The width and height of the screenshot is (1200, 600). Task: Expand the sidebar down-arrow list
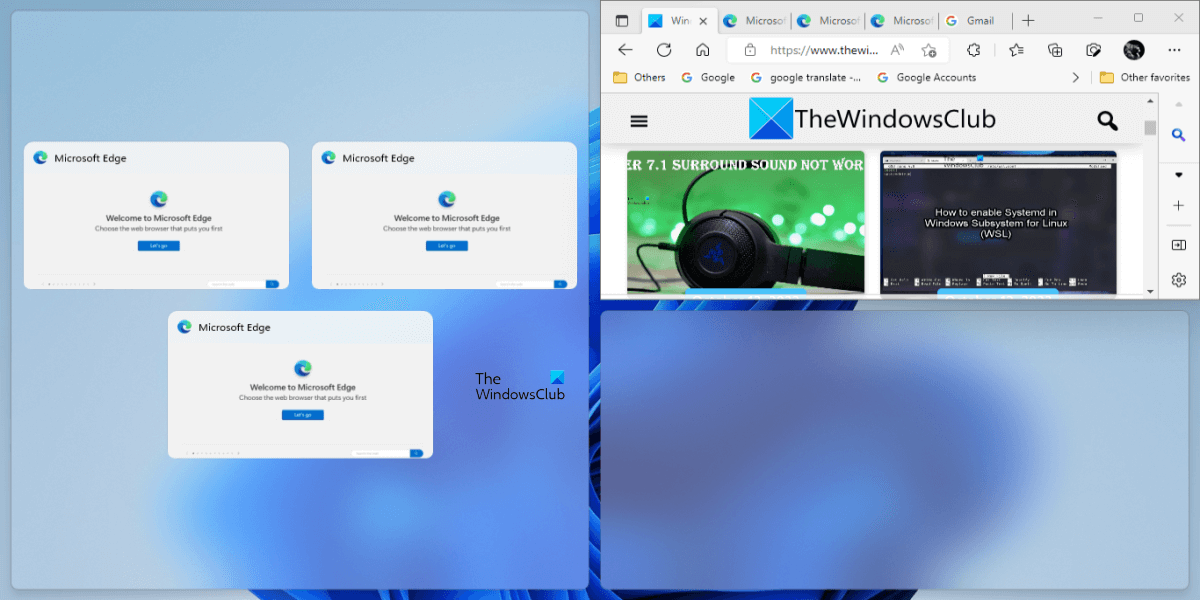(1178, 173)
